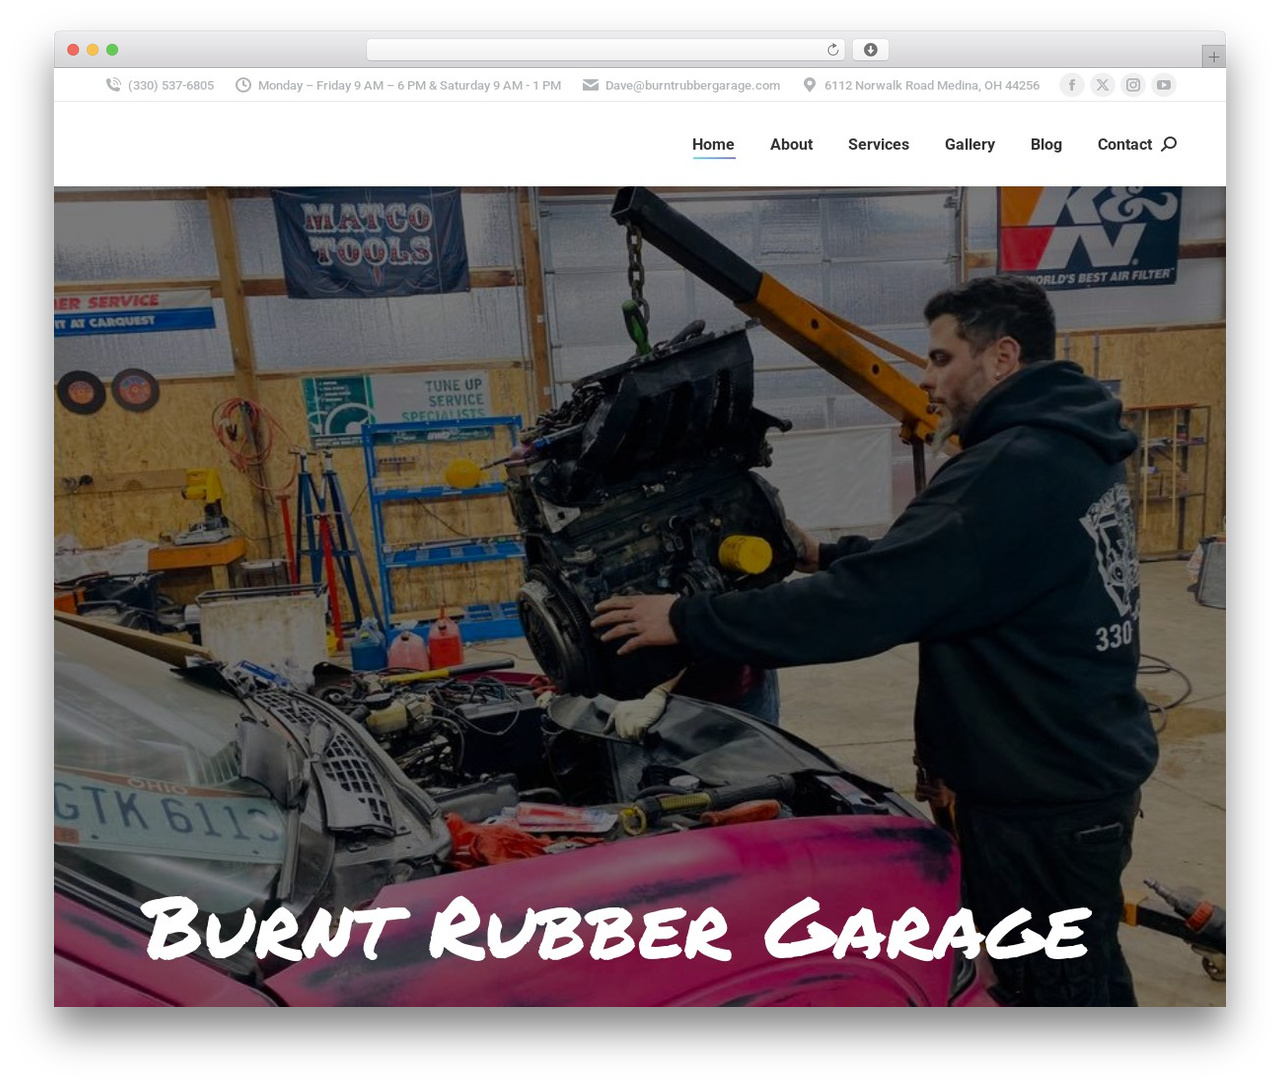The image size is (1280, 1084).
Task: Minimize window with the yellow button
Action: (93, 50)
